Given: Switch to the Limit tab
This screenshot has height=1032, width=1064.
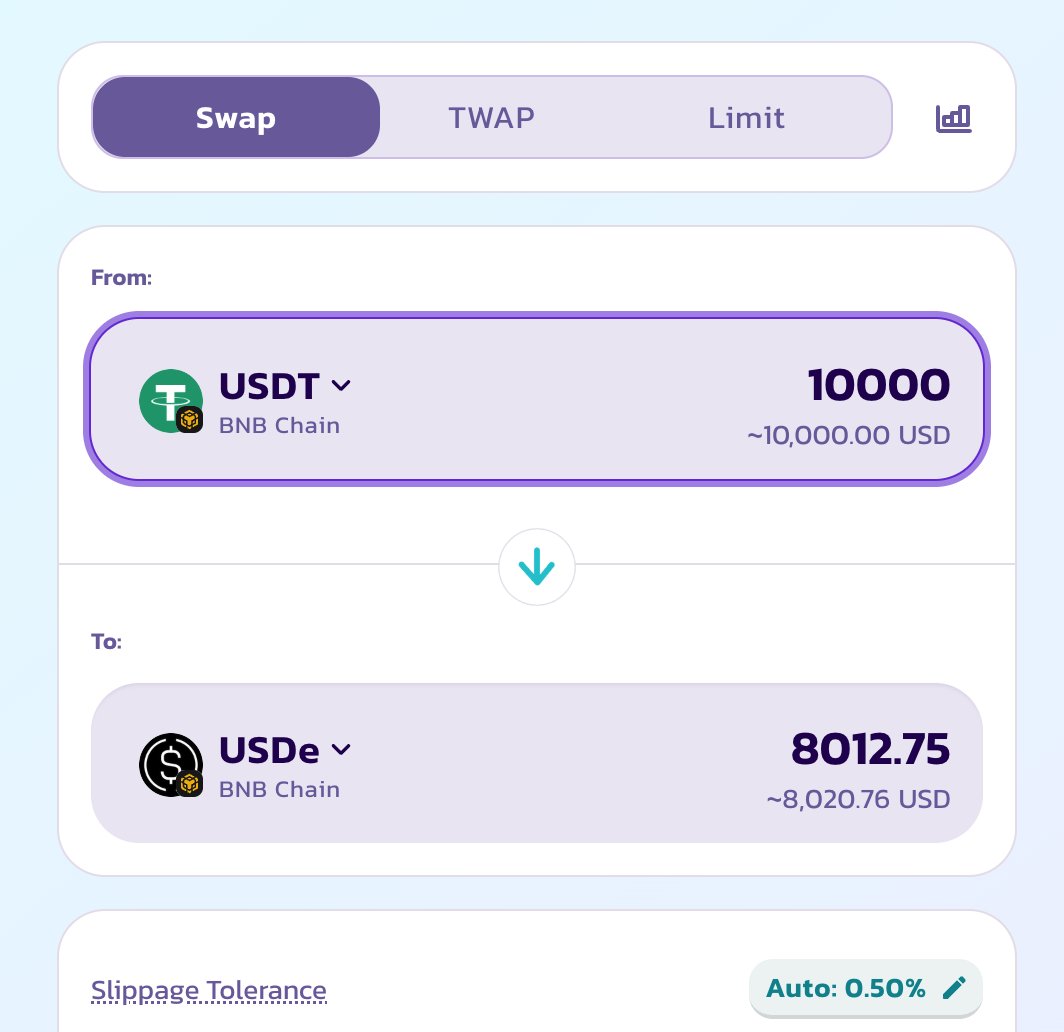Looking at the screenshot, I should point(746,117).
